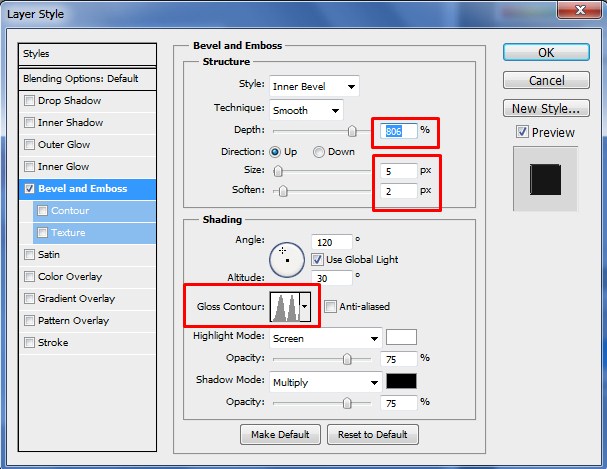Select the Stroke style label
The height and width of the screenshot is (469, 607).
pyautogui.click(x=53, y=343)
